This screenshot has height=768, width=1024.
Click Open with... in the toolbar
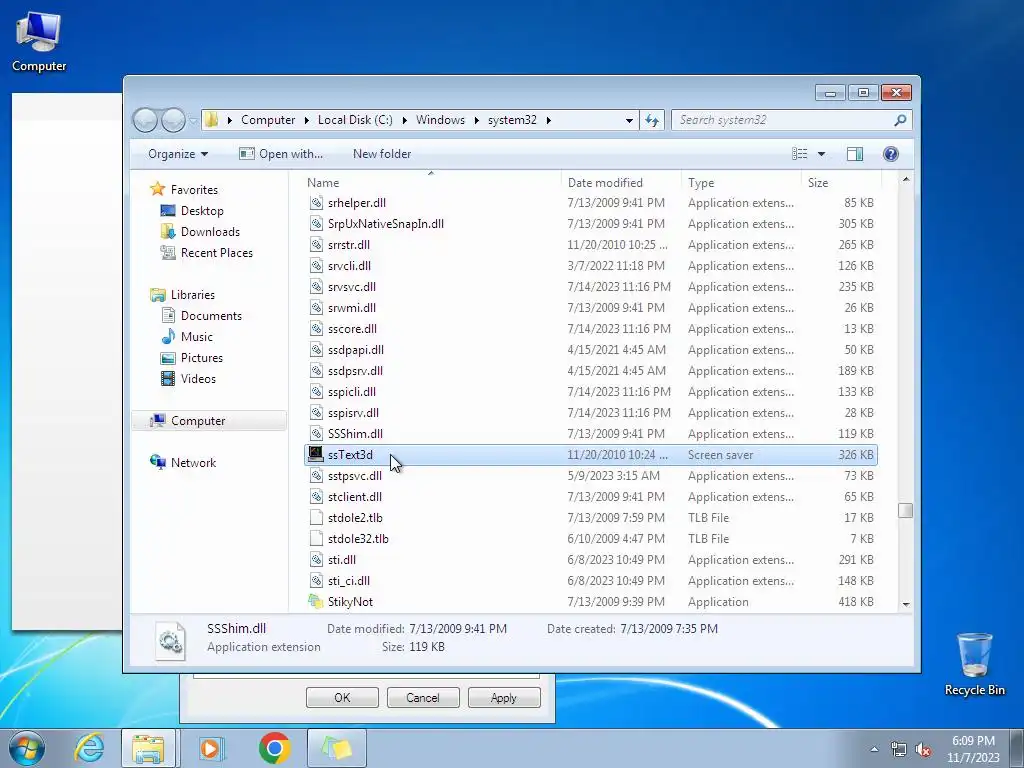tap(281, 154)
